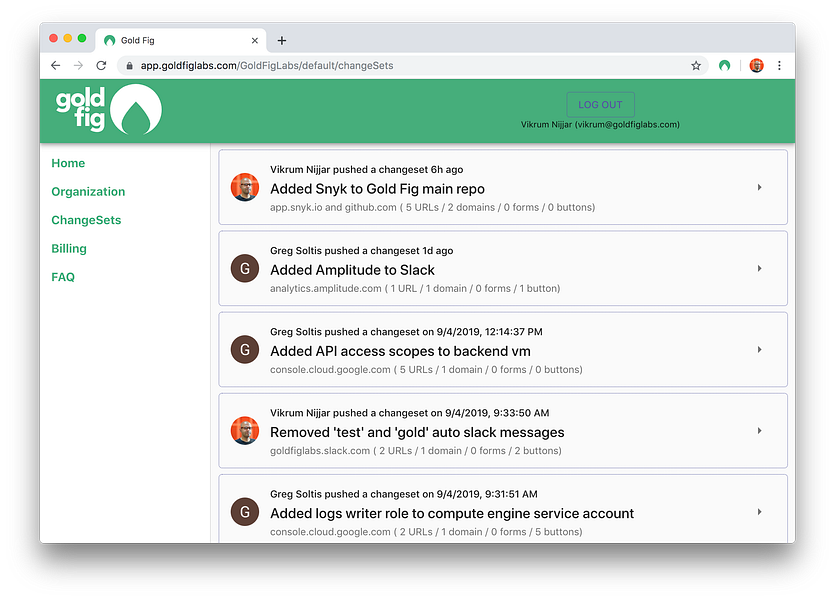The height and width of the screenshot is (600, 835).
Task: Expand the Added Amplitude to Slack arrow
Action: pyautogui.click(x=759, y=268)
